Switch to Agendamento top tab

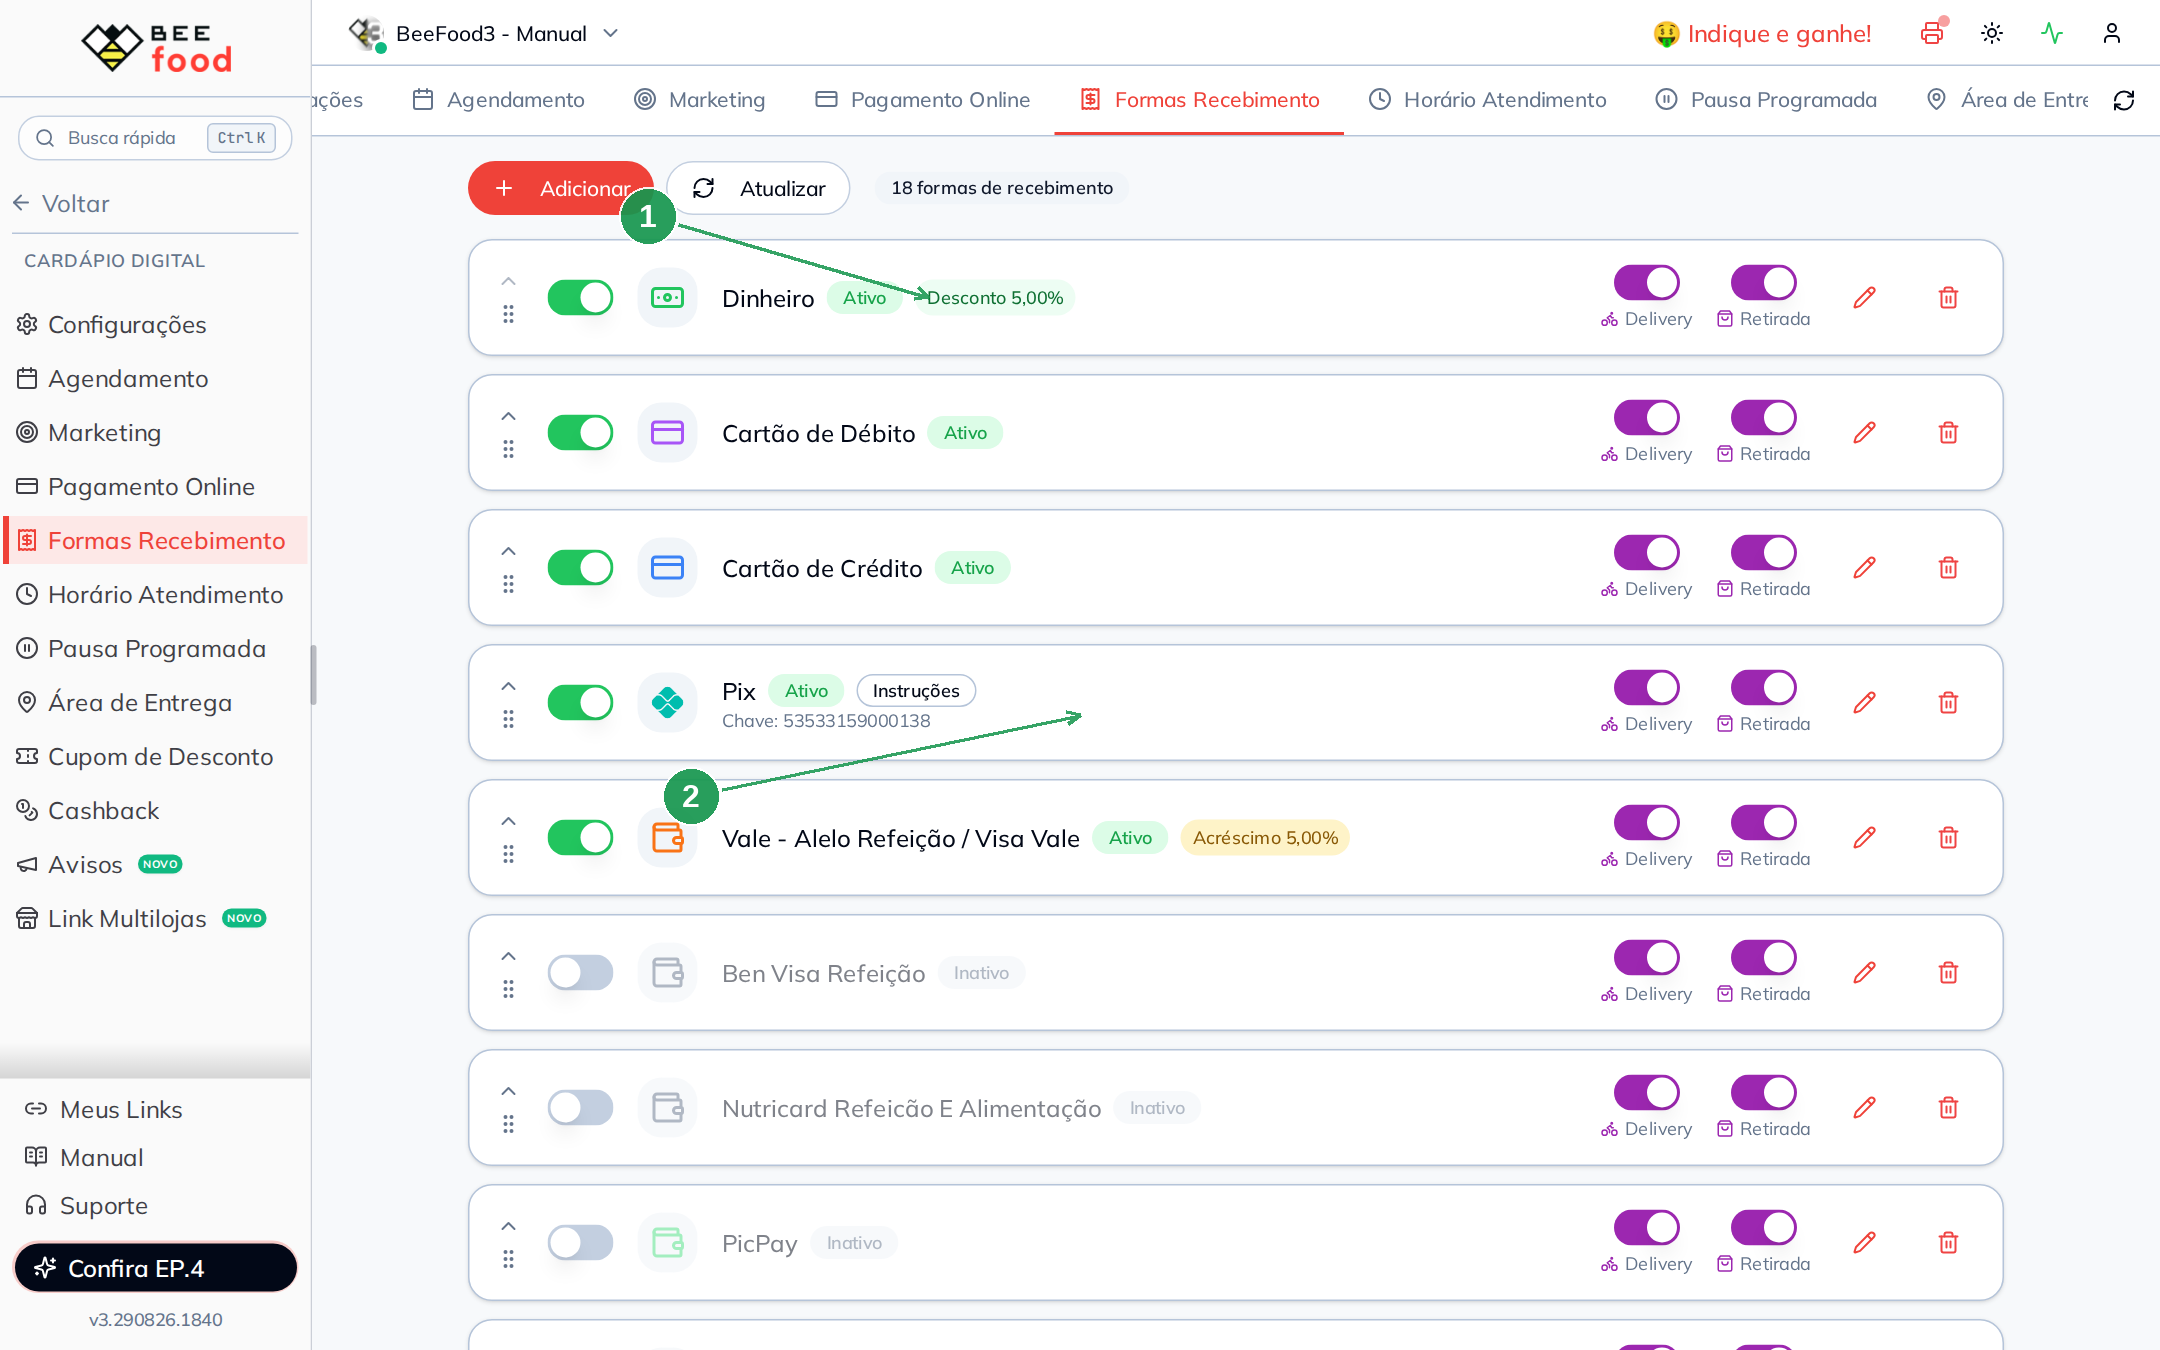click(499, 100)
